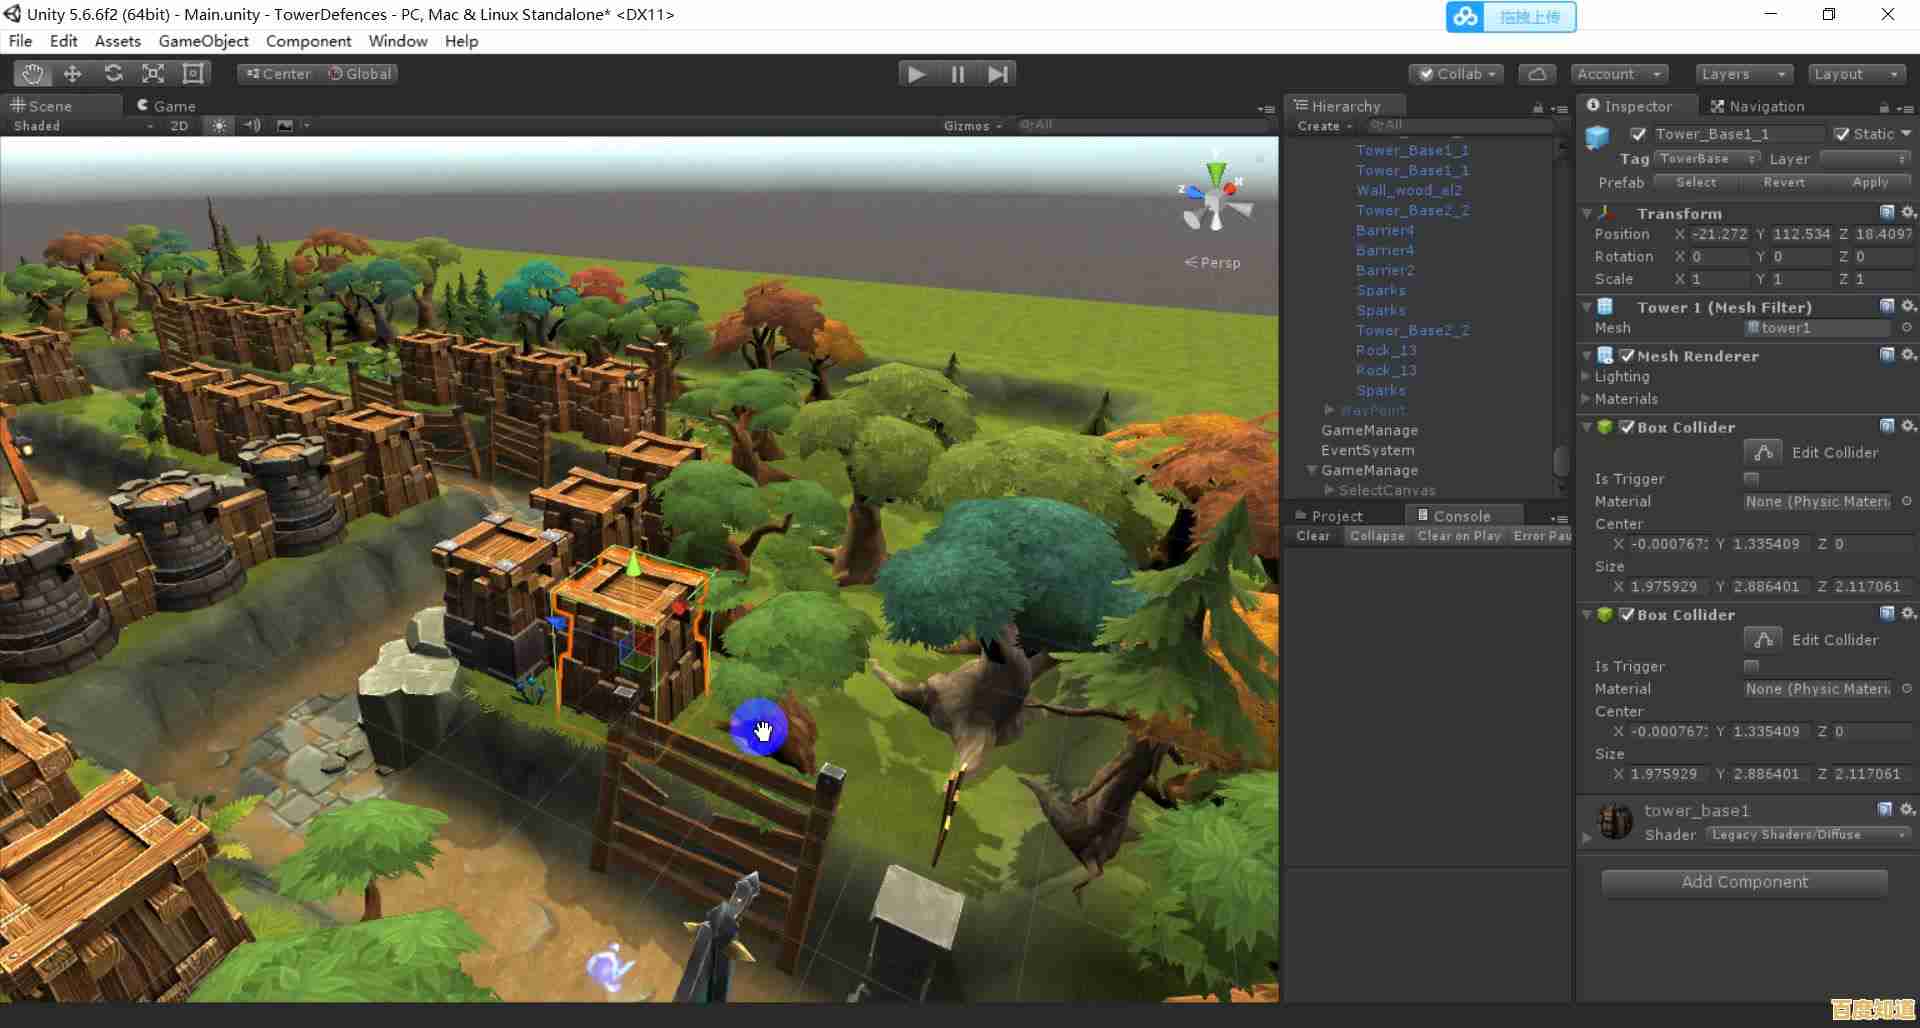The width and height of the screenshot is (1920, 1028).
Task: Open the TowerBase tag dropdown
Action: click(1707, 159)
